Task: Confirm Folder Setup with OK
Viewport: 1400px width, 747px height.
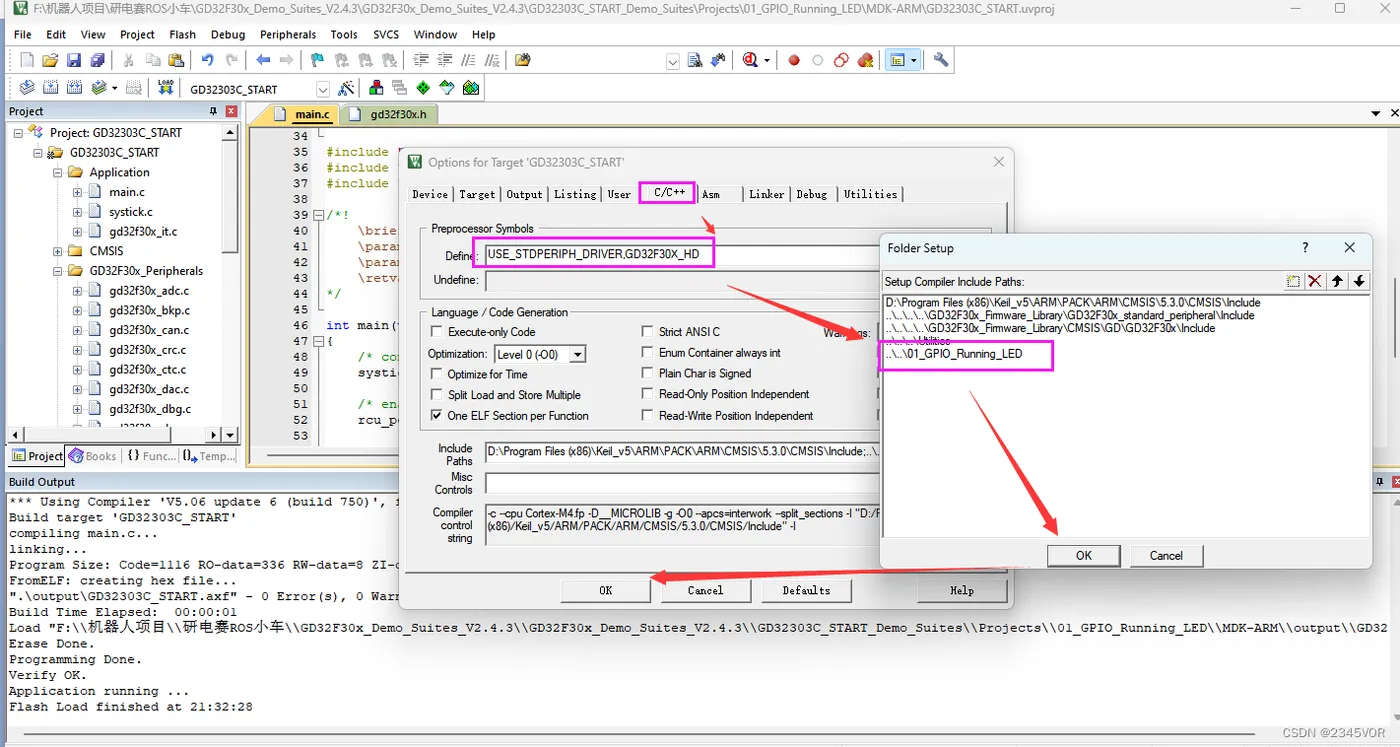Action: tap(1084, 555)
